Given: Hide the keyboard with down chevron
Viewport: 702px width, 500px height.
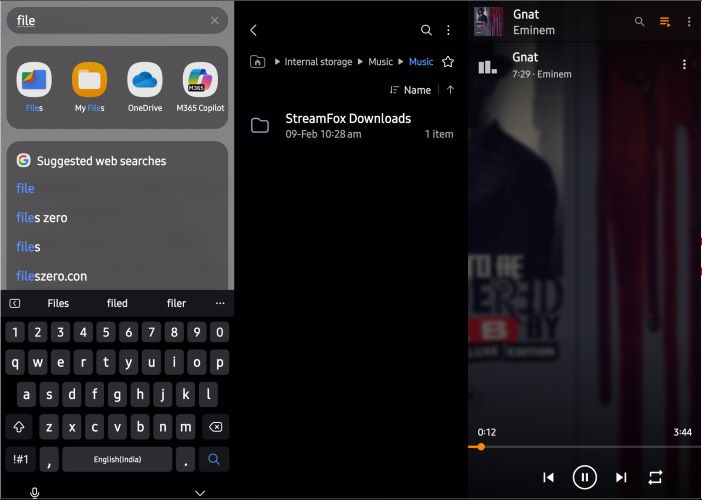Looking at the screenshot, I should point(200,493).
